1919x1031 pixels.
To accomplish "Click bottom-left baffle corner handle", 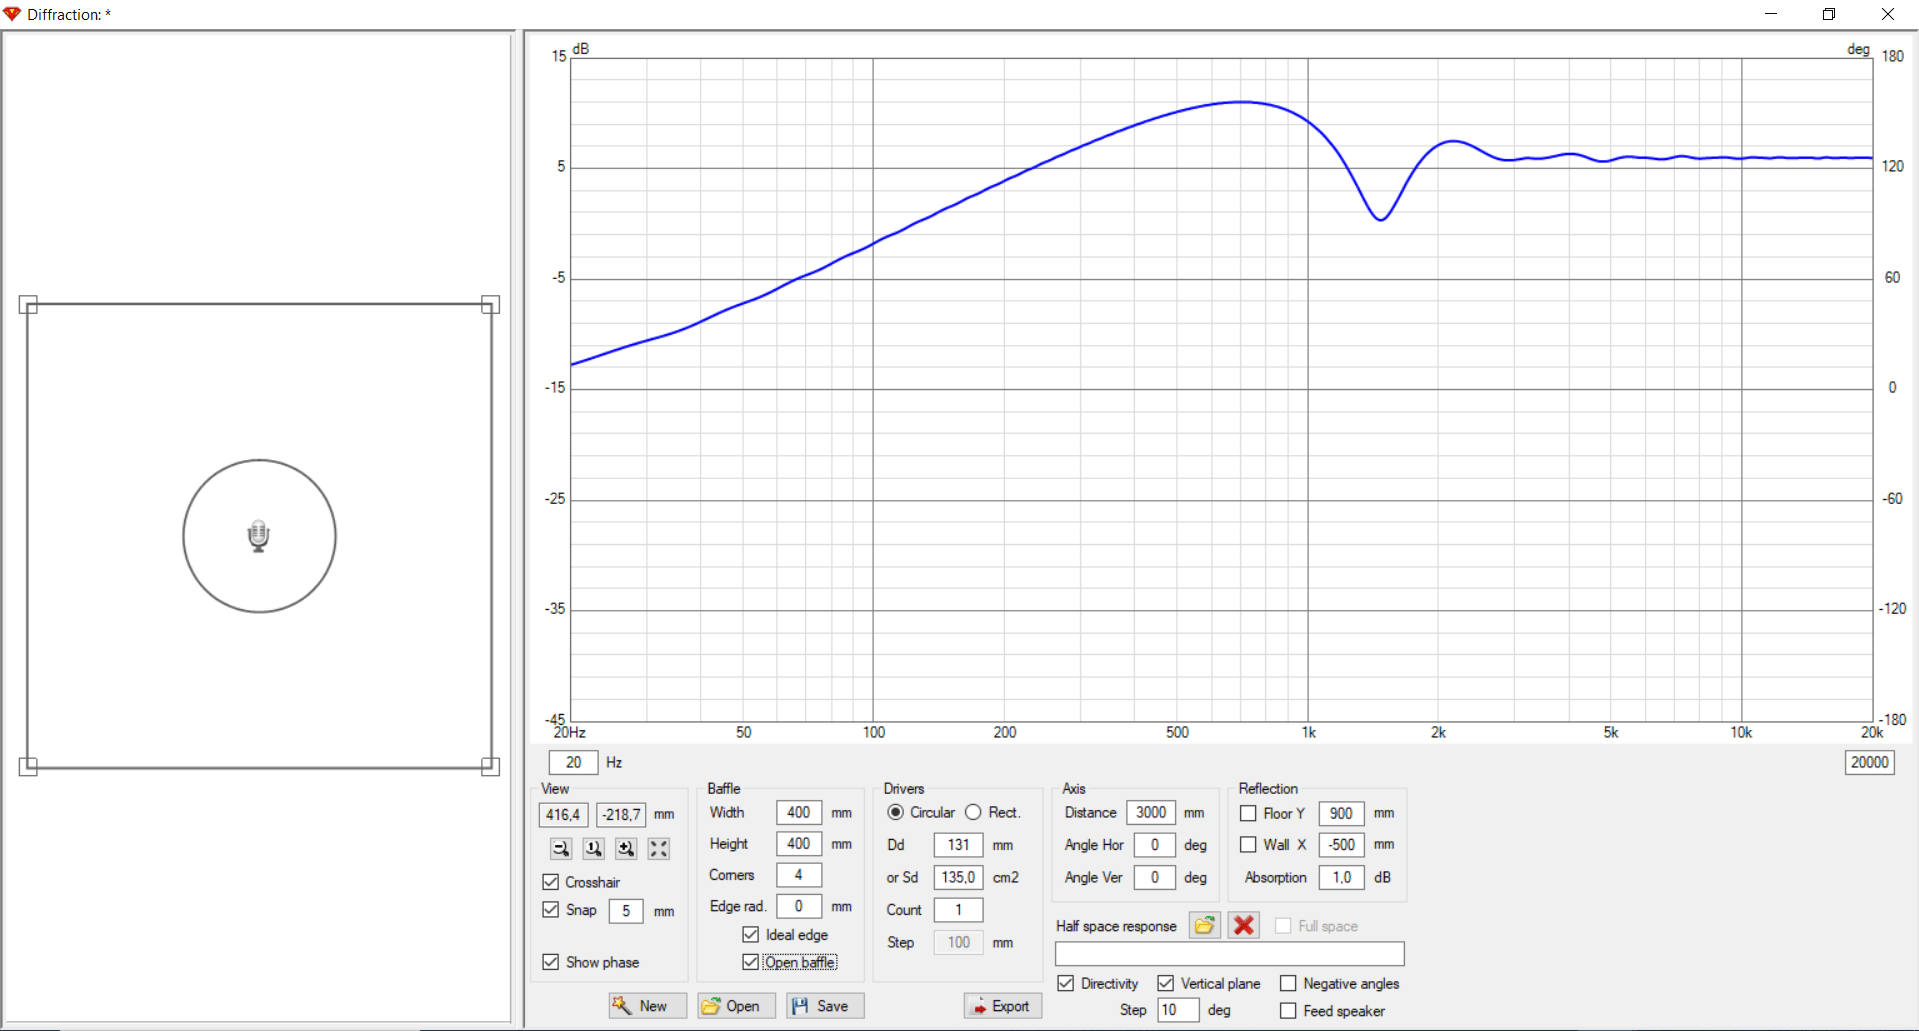I will point(28,767).
